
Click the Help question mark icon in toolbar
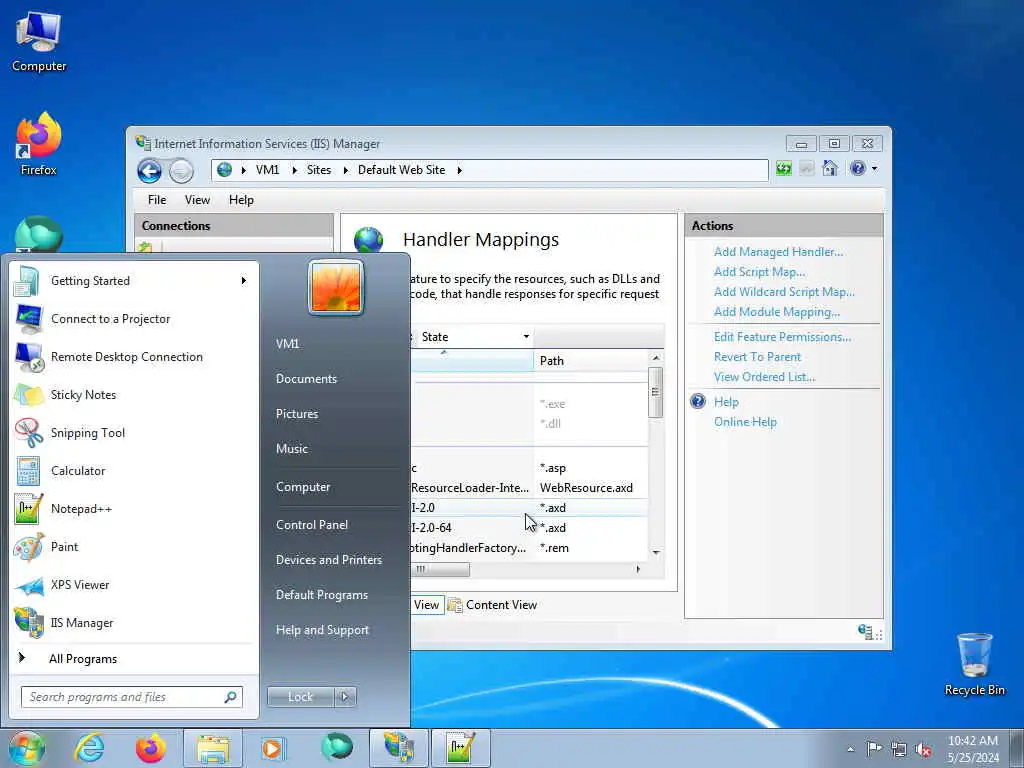click(x=857, y=168)
